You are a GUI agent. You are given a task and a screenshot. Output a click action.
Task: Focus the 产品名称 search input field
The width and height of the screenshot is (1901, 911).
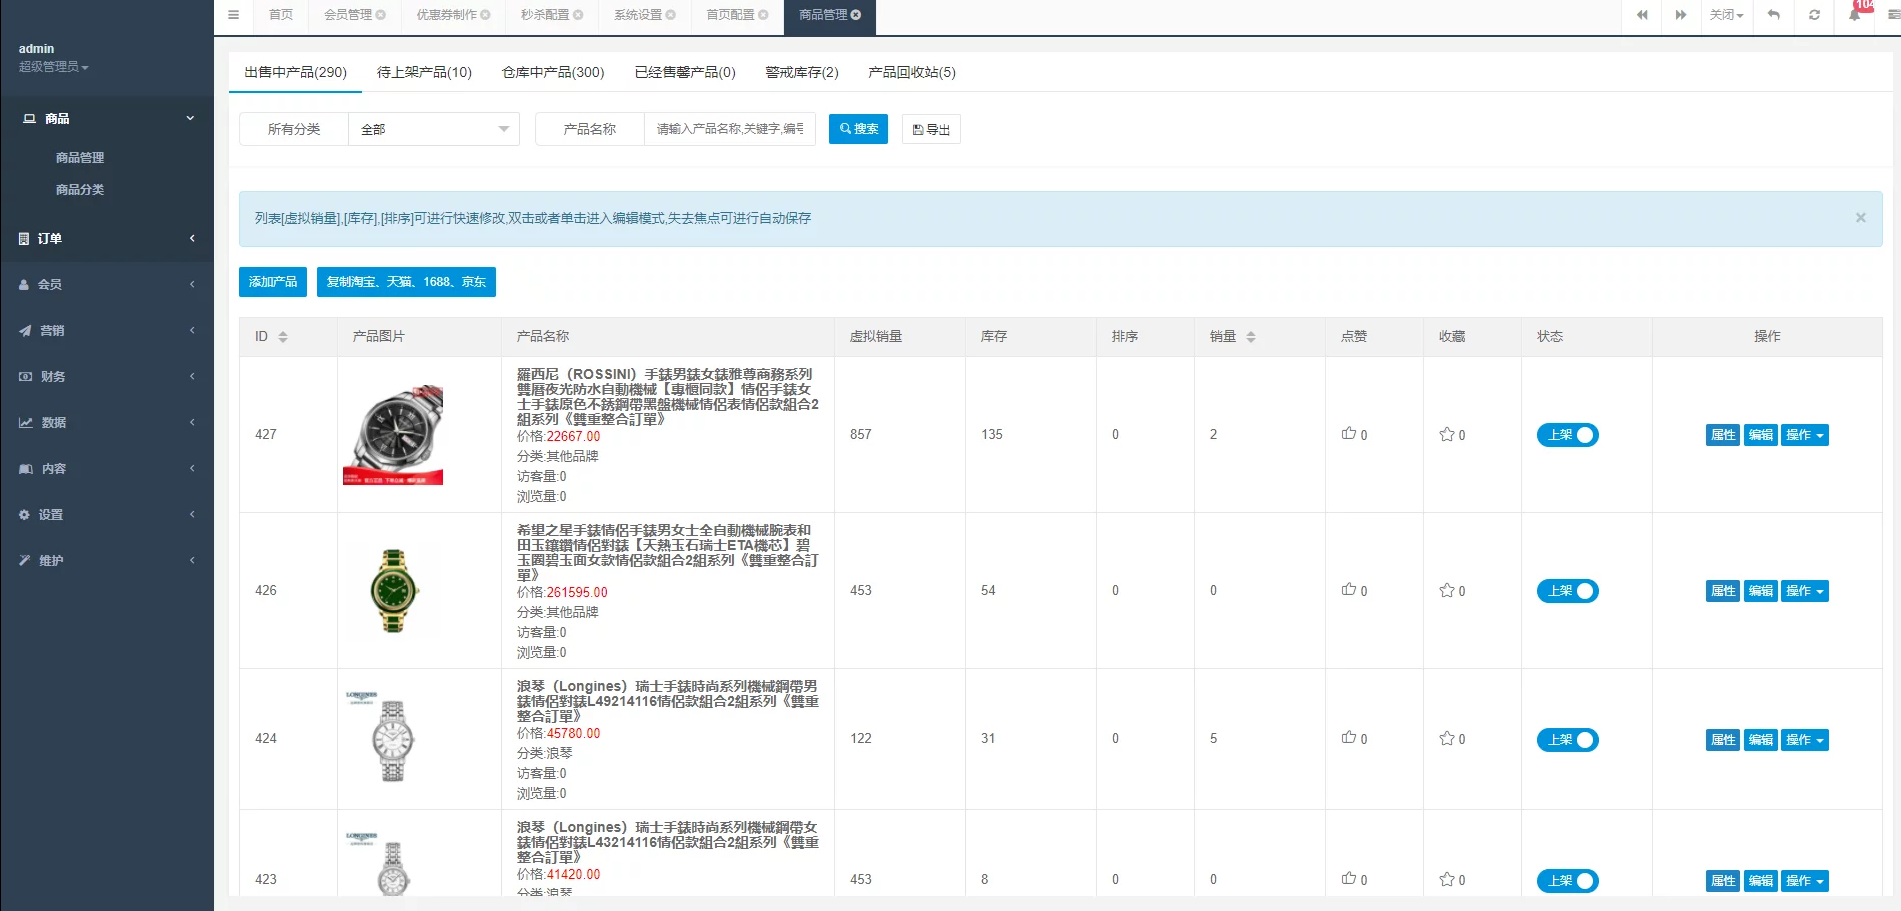pyautogui.click(x=730, y=129)
